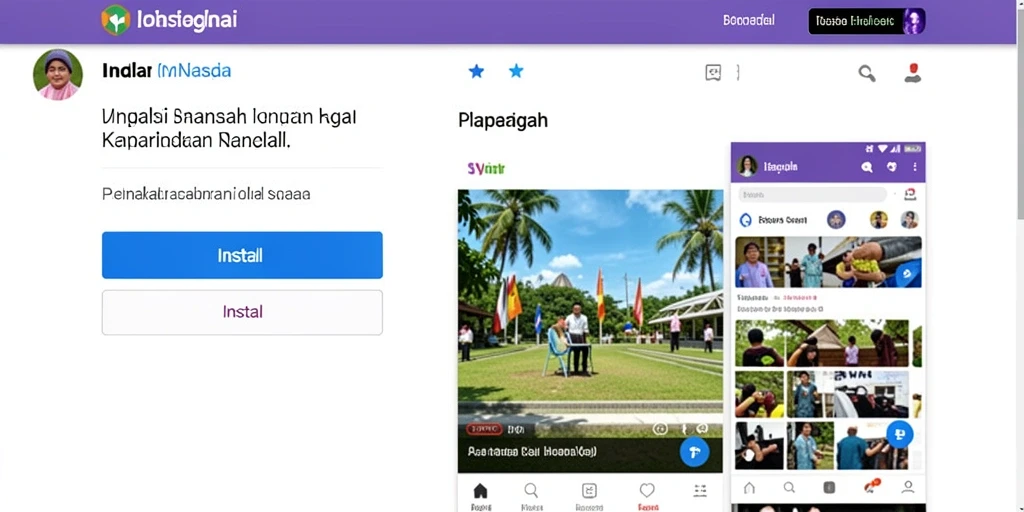Viewport: 1024px width, 512px height.
Task: Click the red user account icon
Action: point(913,72)
